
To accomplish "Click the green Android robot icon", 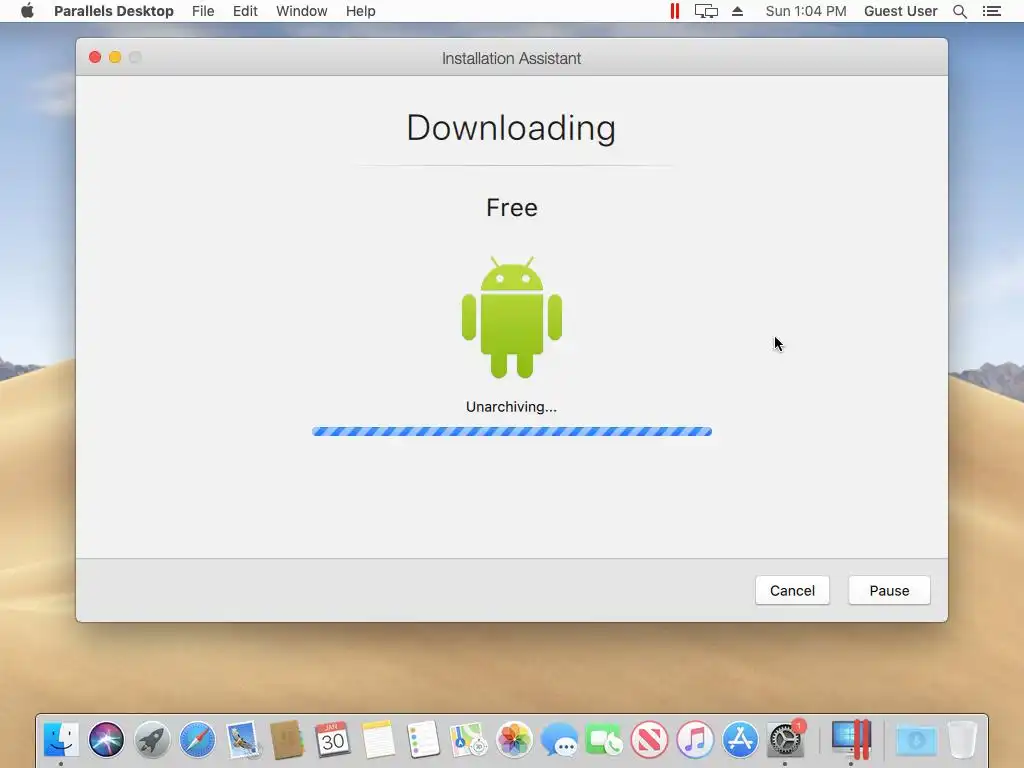I will [512, 317].
